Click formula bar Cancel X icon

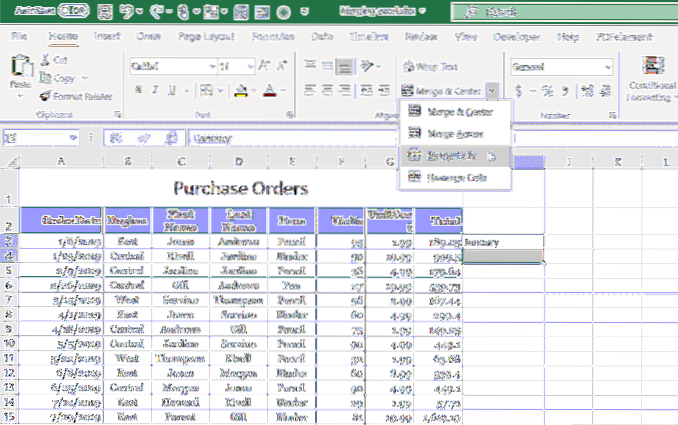pyautogui.click(x=115, y=138)
